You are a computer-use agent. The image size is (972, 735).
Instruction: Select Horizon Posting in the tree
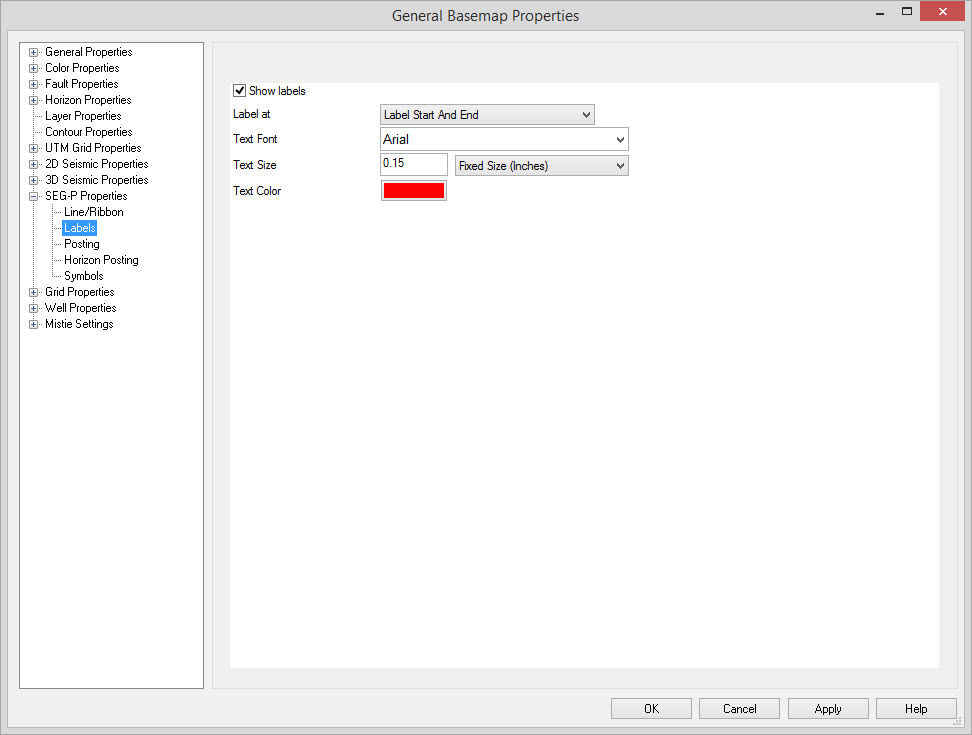pos(101,260)
